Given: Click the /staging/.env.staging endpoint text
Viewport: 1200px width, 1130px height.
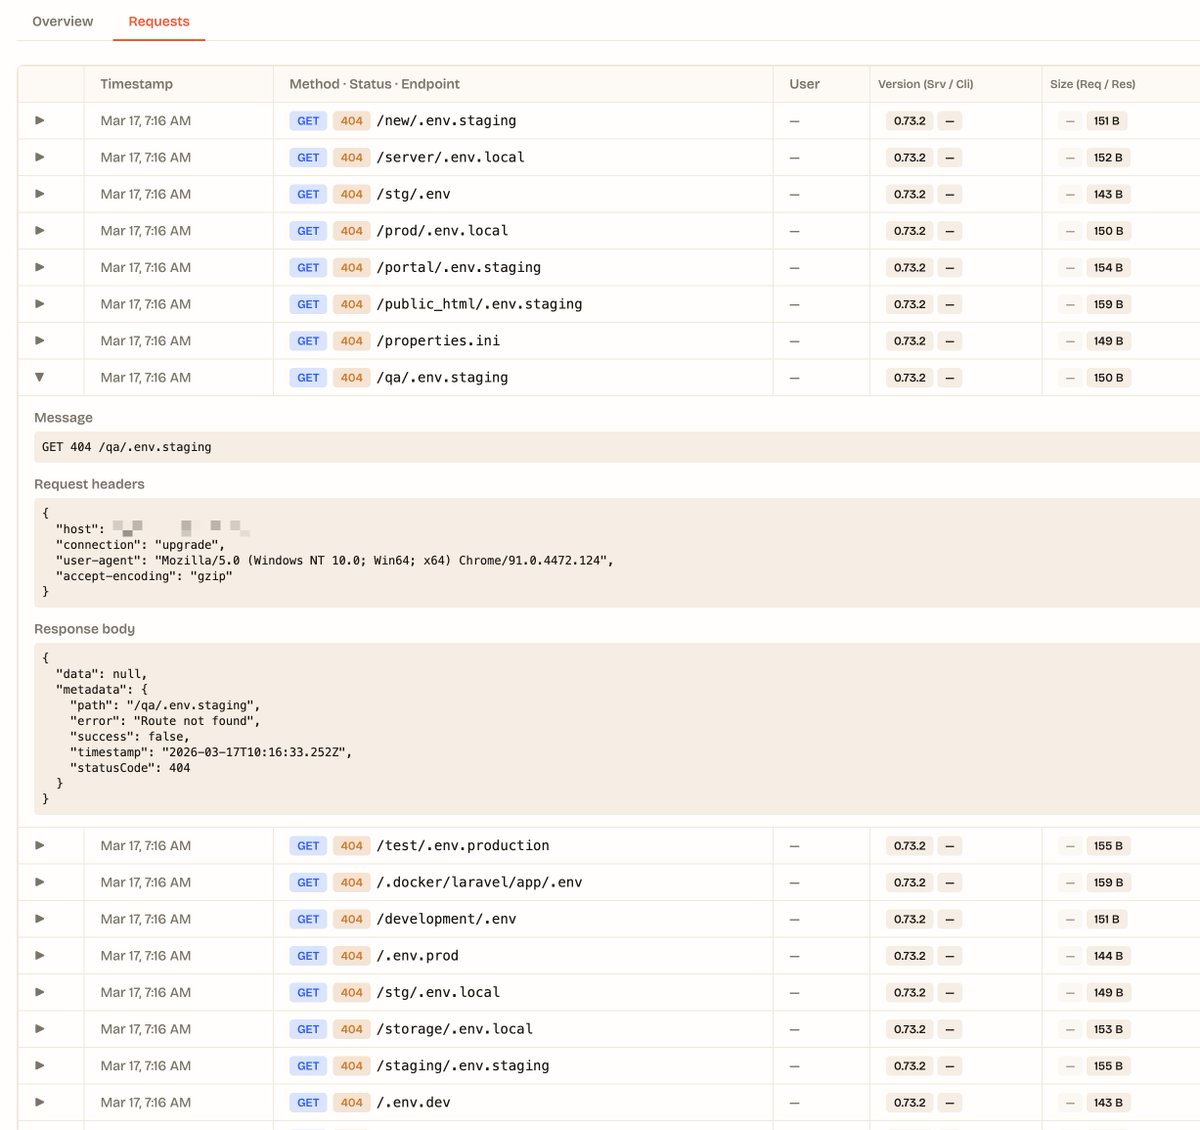Looking at the screenshot, I should (463, 1065).
